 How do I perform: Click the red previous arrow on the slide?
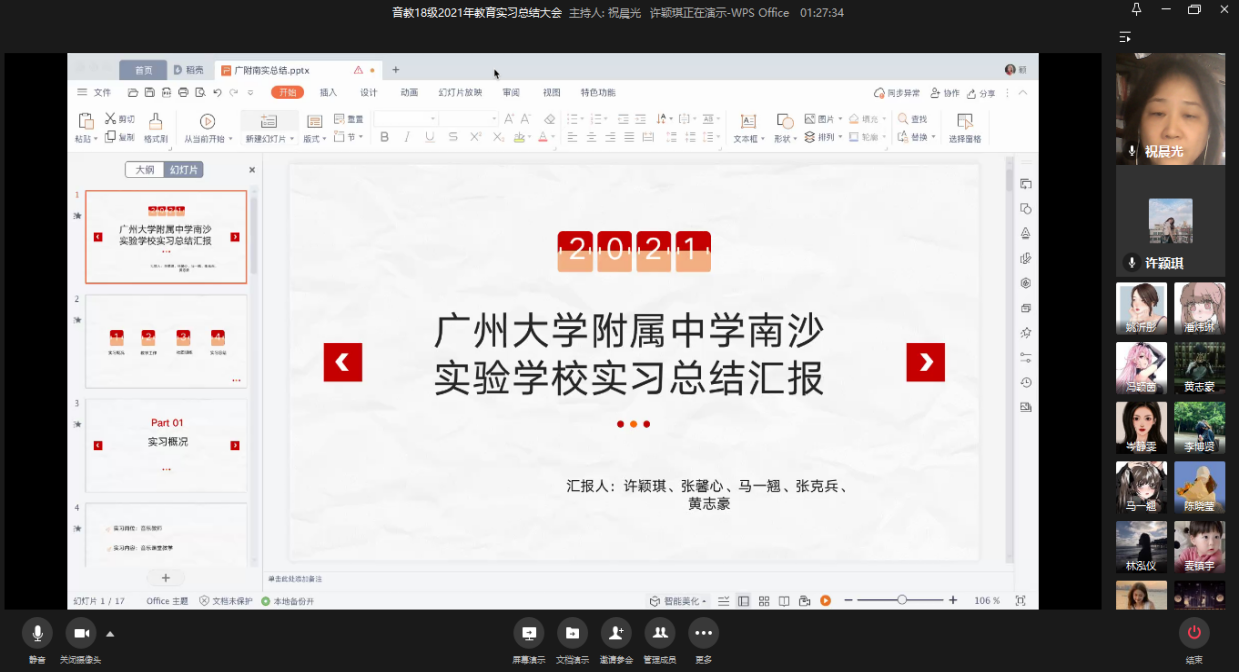coord(343,362)
